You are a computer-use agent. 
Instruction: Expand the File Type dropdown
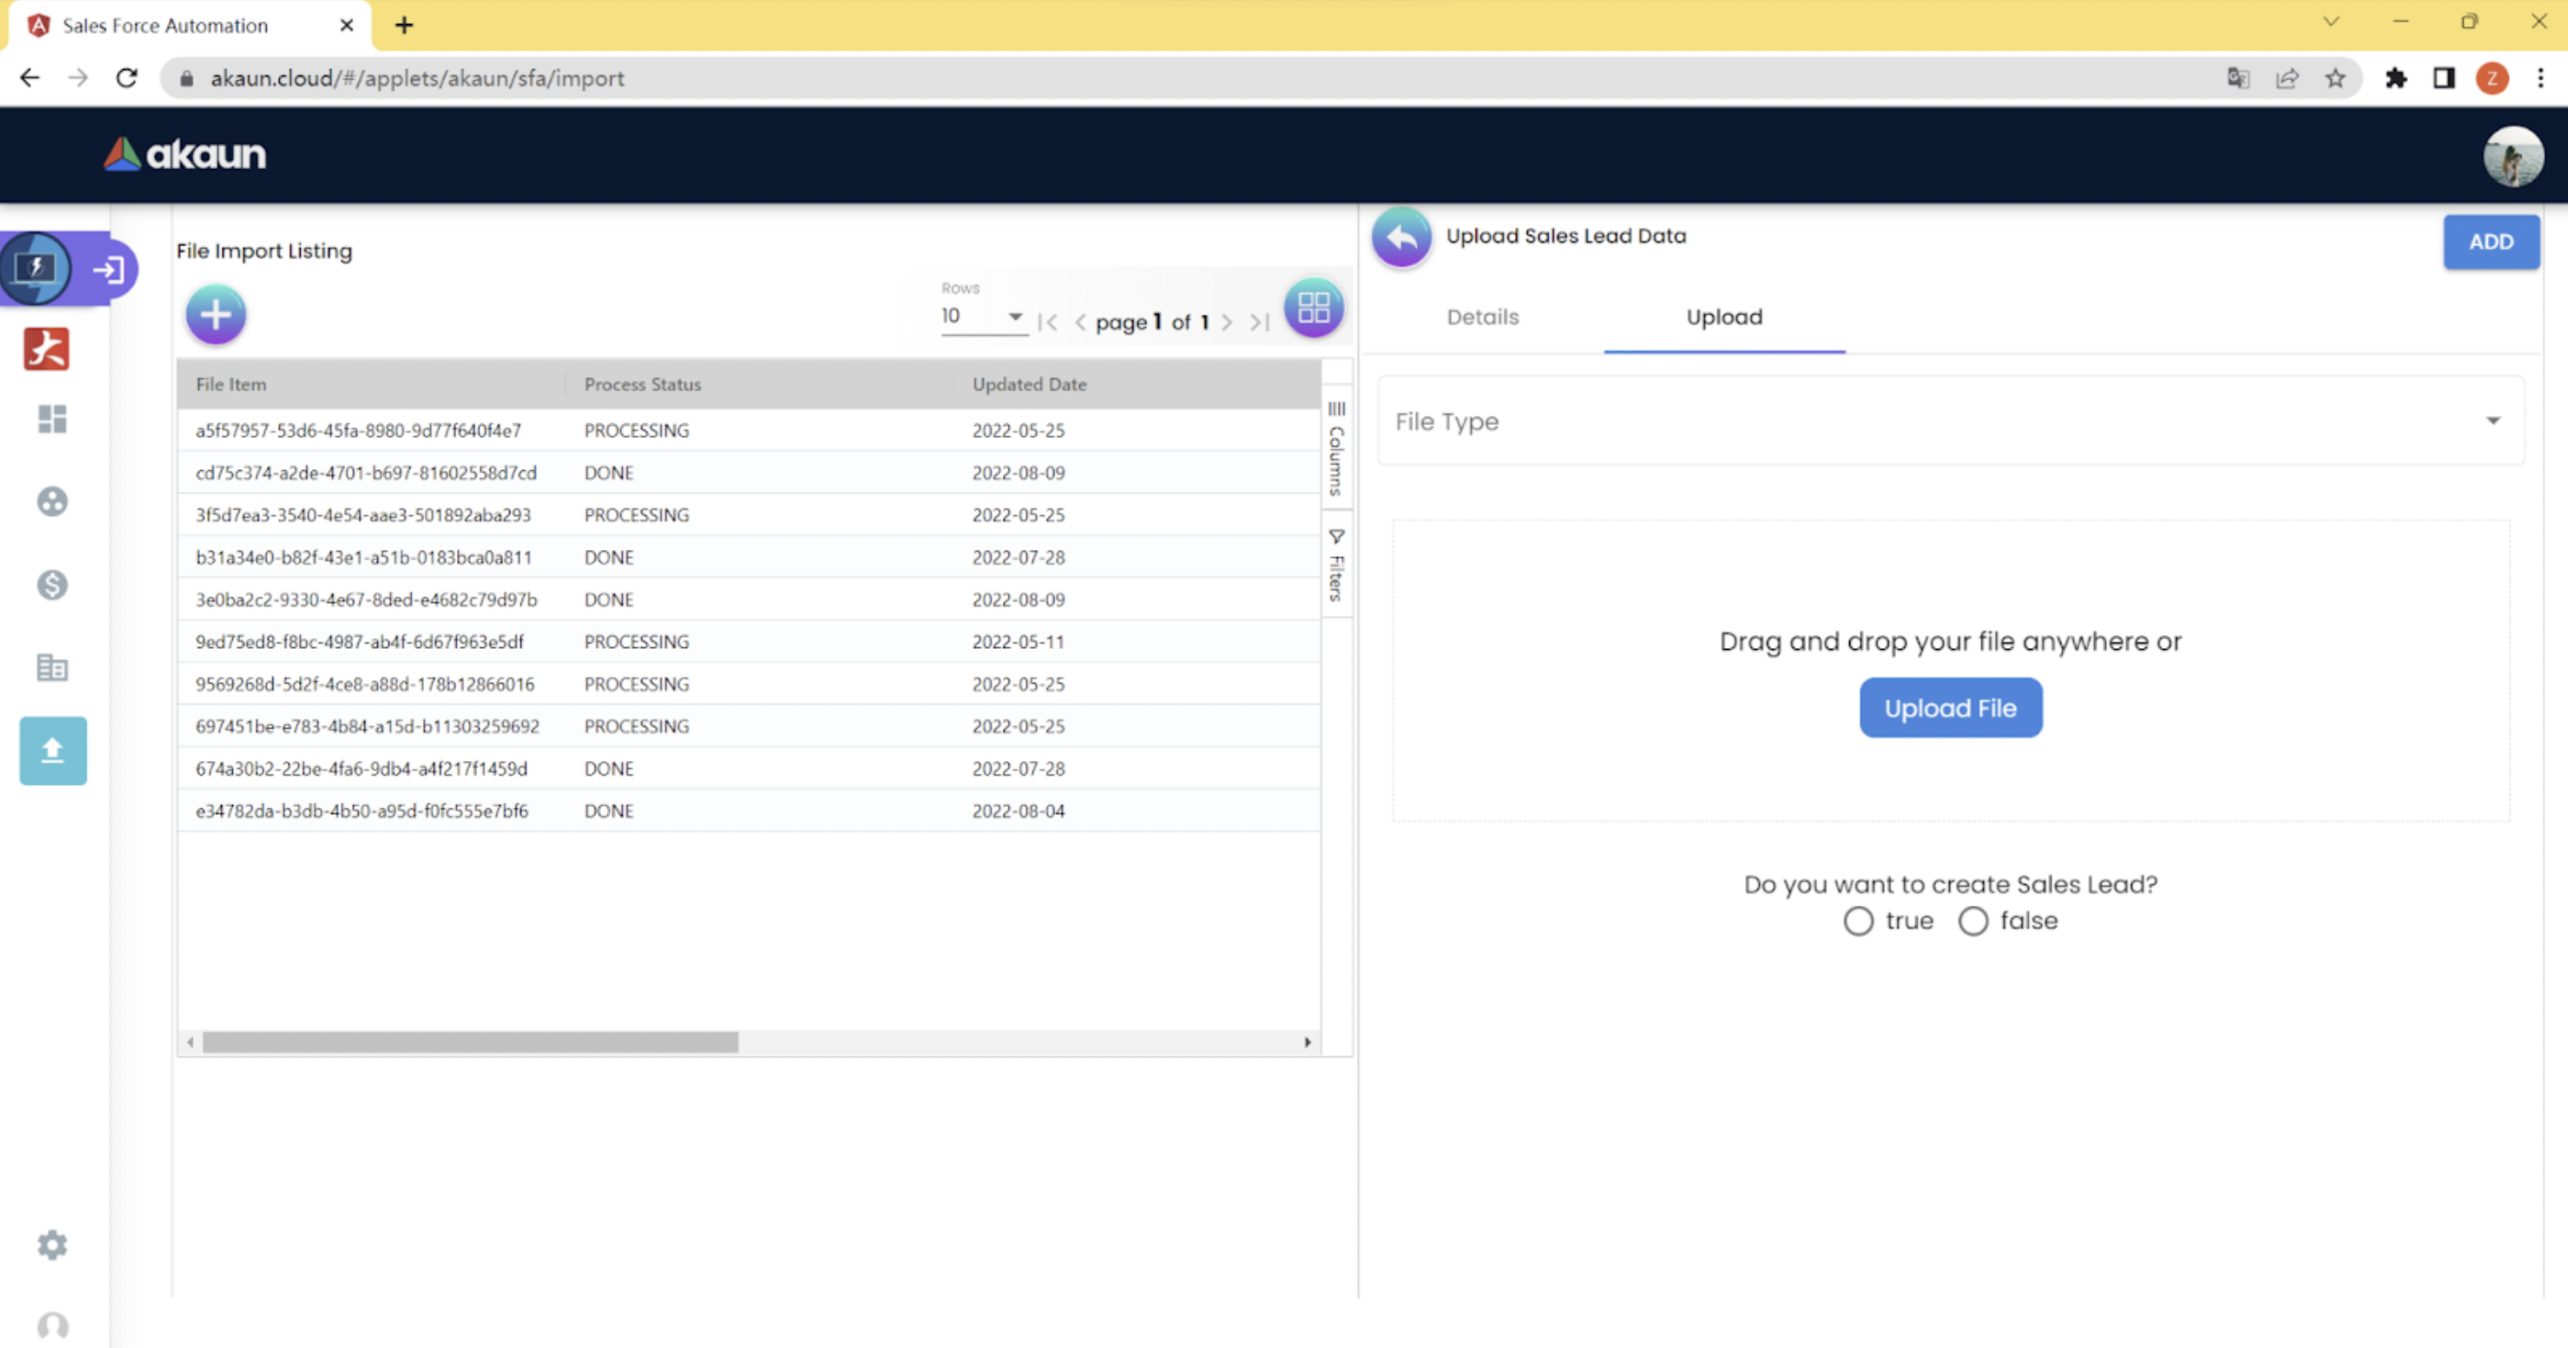(1950, 421)
